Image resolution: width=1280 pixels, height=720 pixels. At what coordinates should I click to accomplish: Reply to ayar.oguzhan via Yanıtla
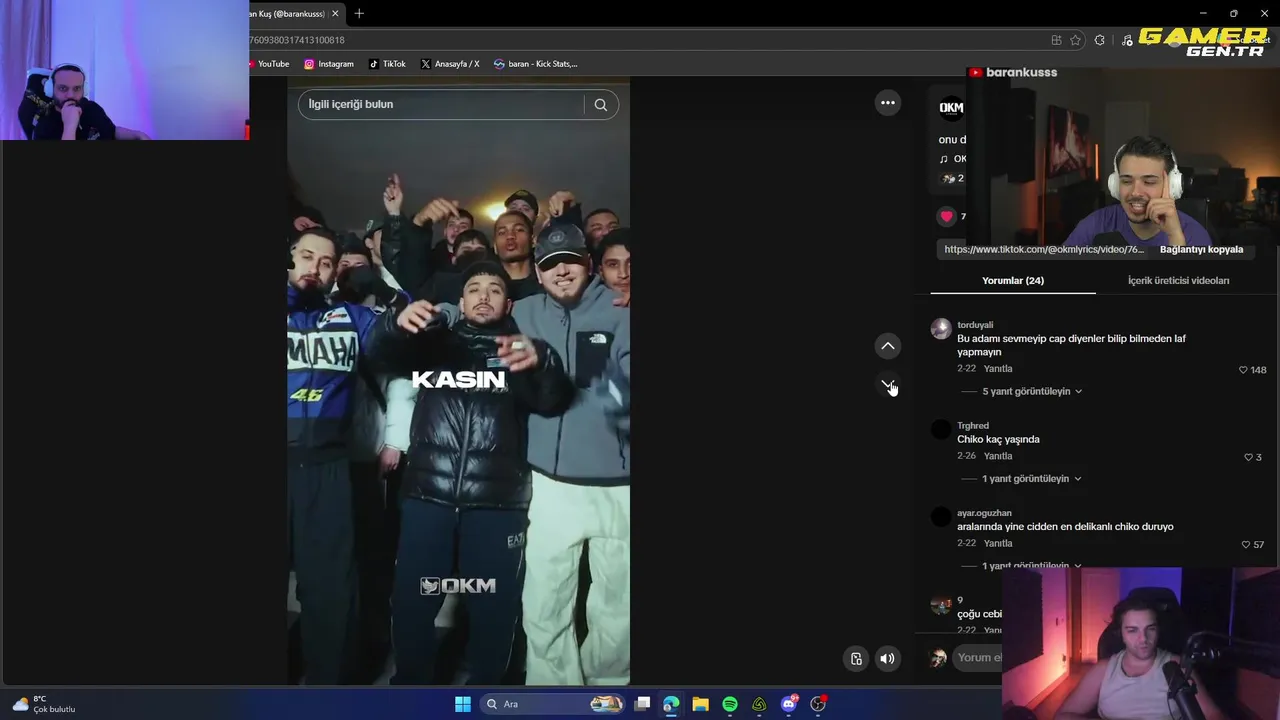(x=998, y=544)
